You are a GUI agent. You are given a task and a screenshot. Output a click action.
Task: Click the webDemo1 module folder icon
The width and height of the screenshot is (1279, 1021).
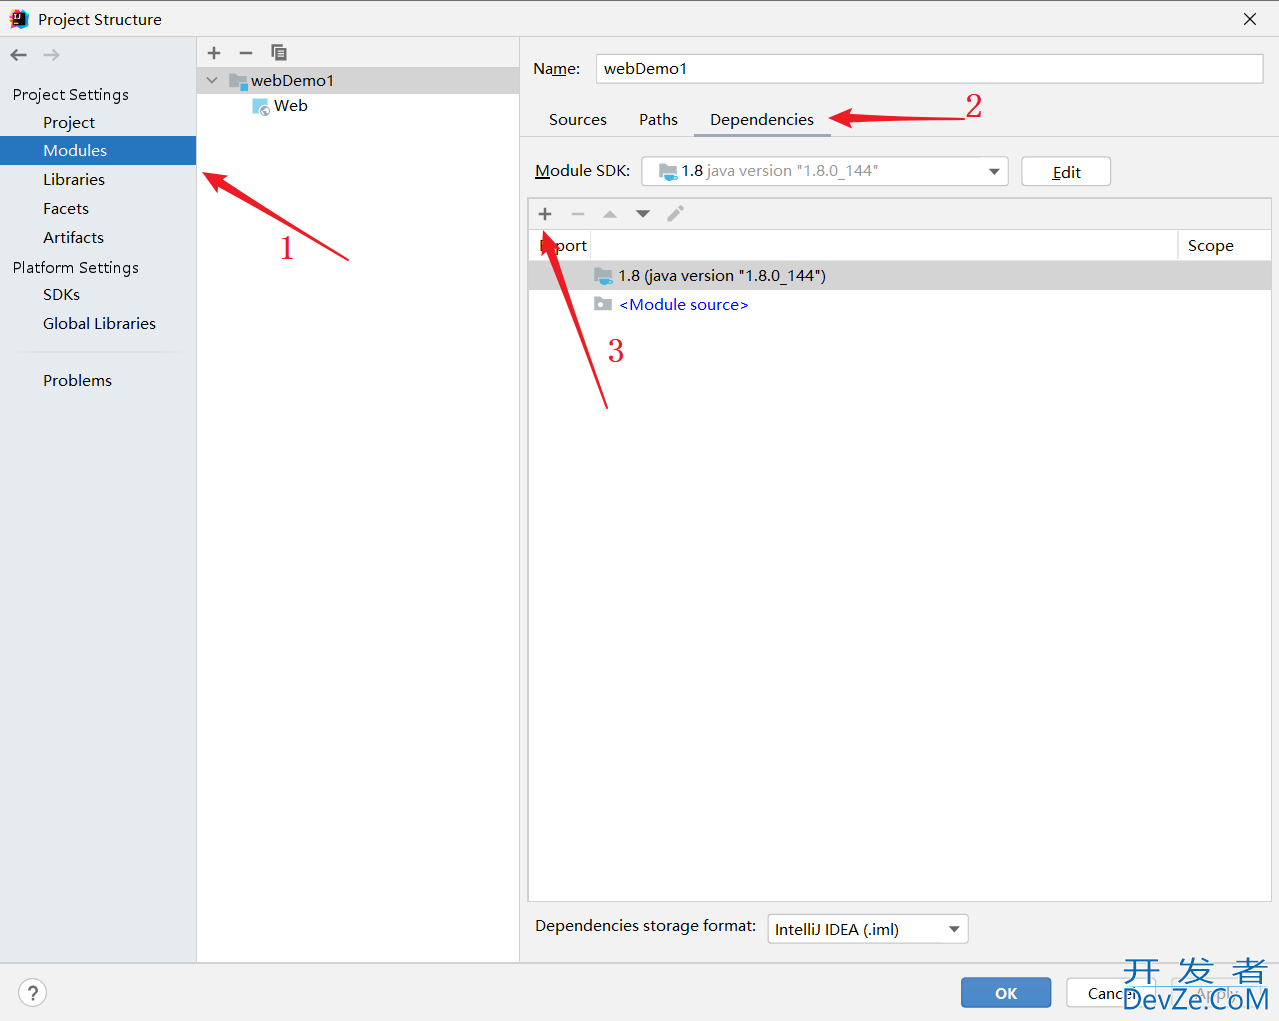coord(238,81)
